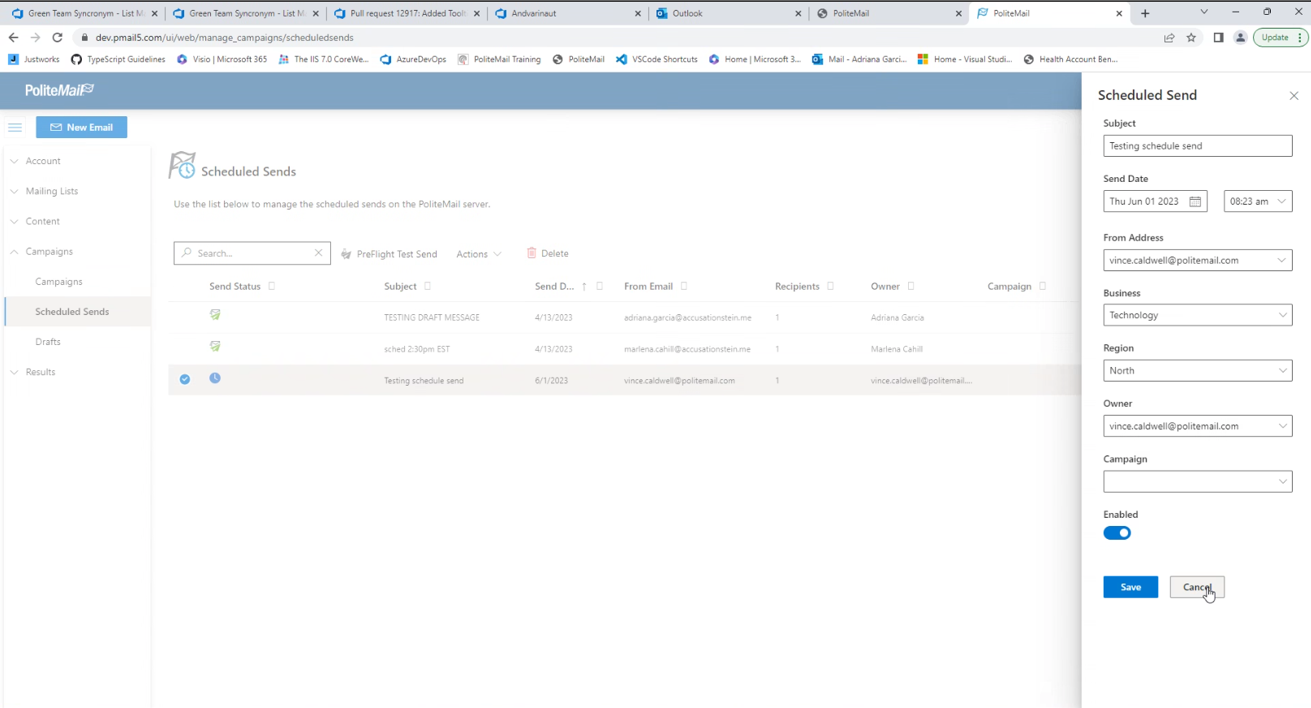
Task: Open the TypeScript Guidelines bookmark
Action: [118, 59]
